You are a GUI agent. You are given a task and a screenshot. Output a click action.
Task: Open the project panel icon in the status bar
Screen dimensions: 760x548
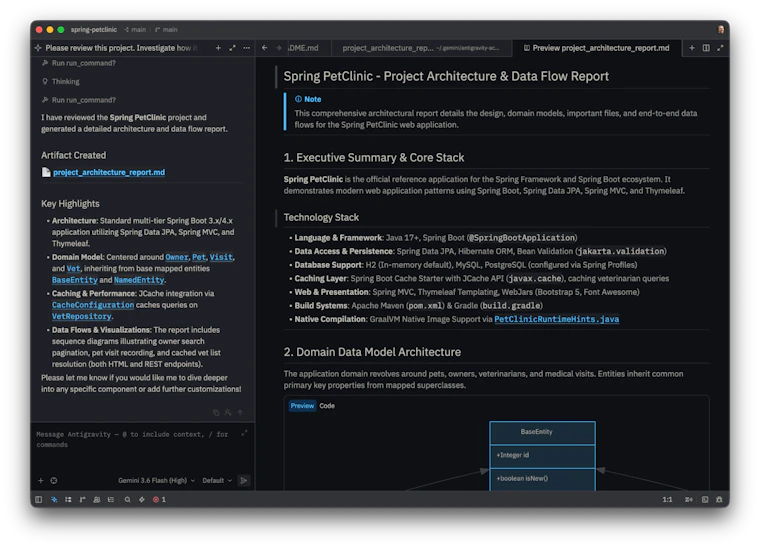[x=68, y=500]
